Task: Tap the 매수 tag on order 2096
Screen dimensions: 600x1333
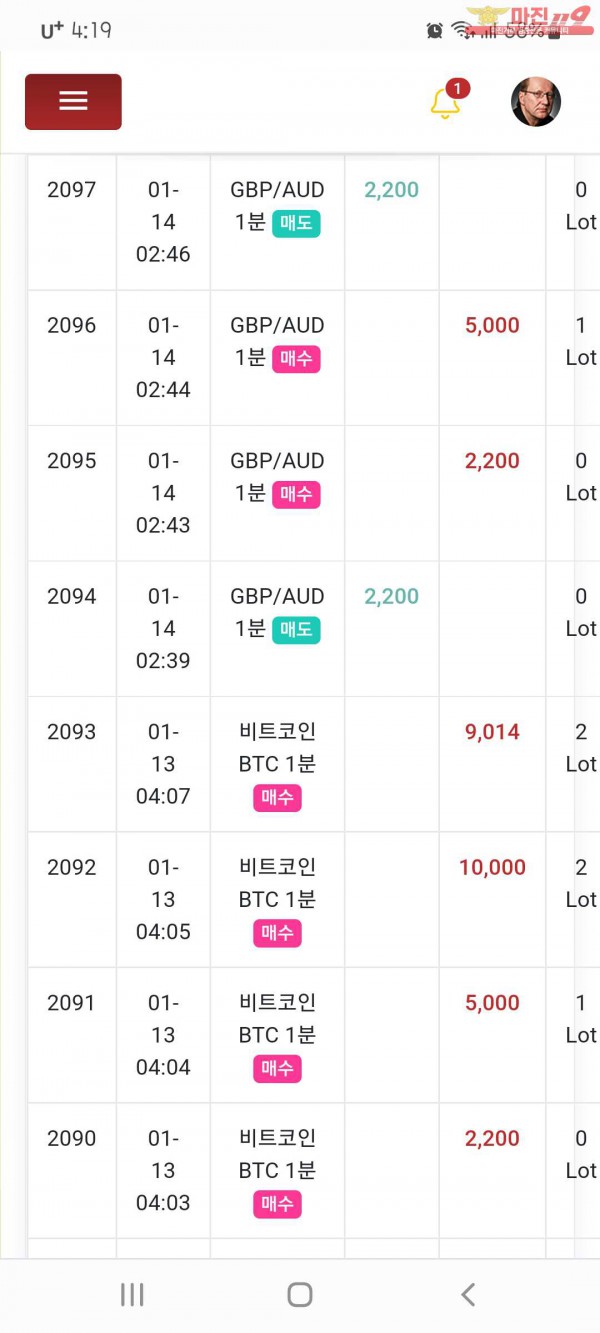Action: tap(296, 359)
